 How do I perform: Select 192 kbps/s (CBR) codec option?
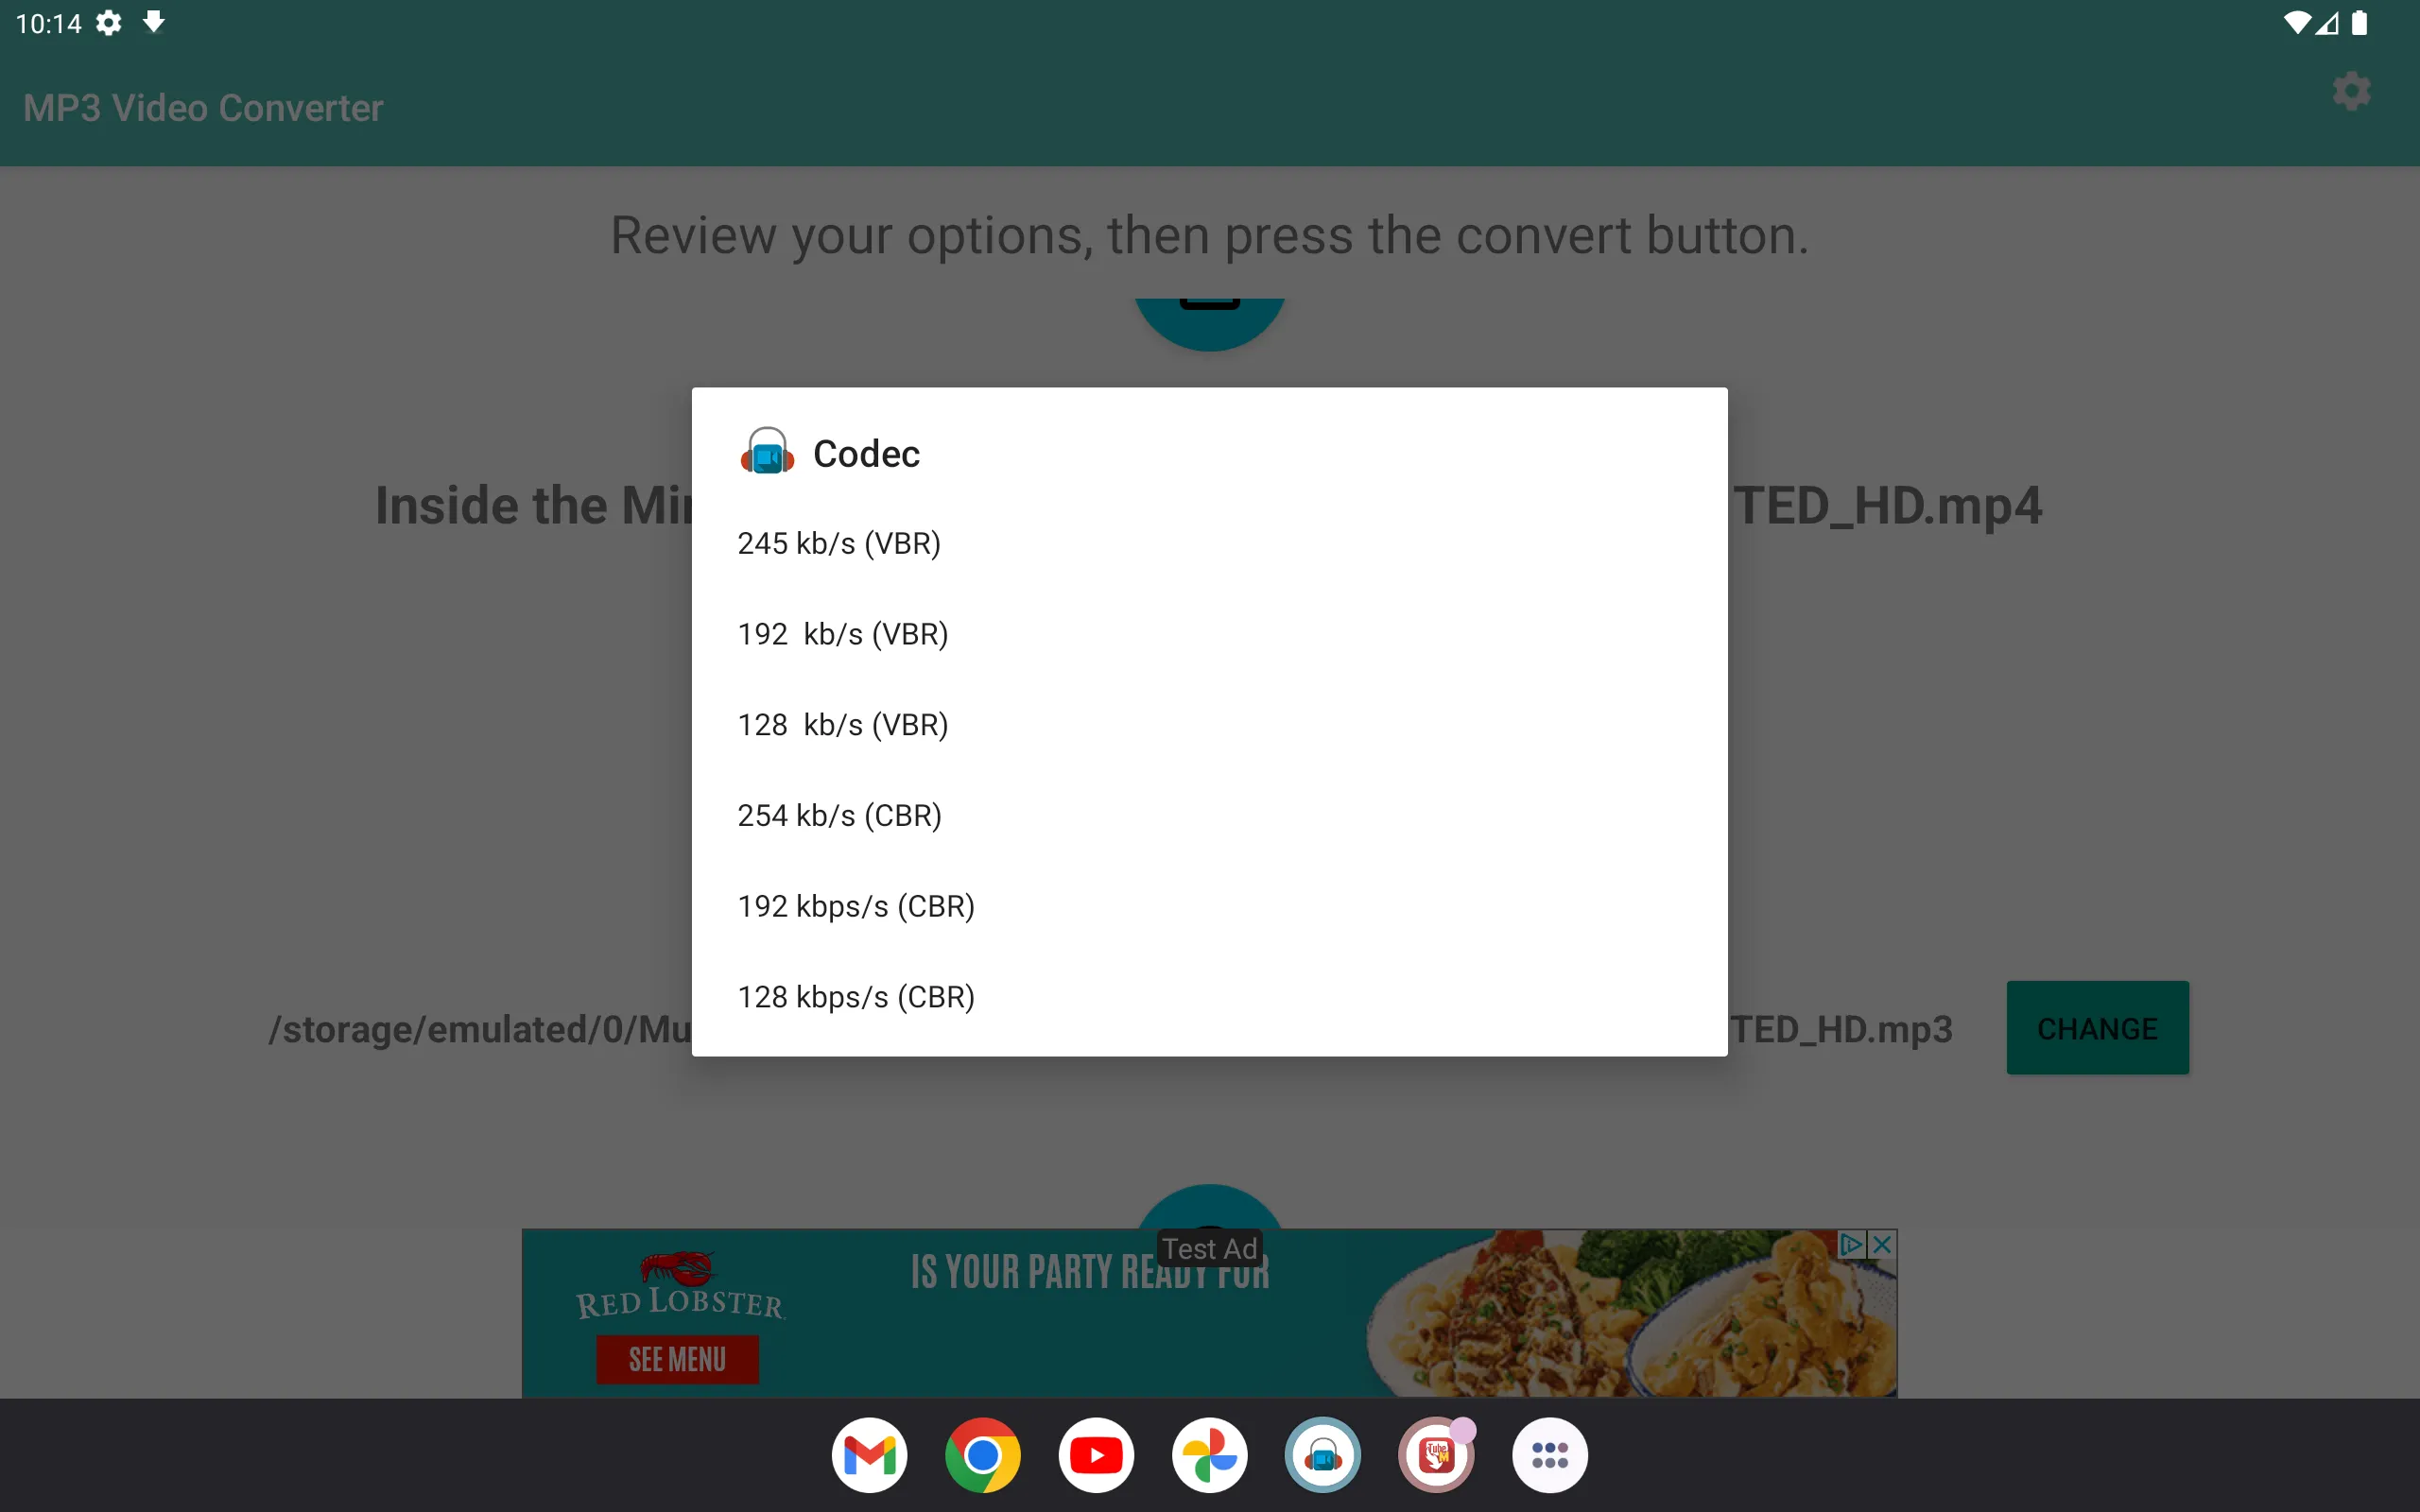pos(856,904)
